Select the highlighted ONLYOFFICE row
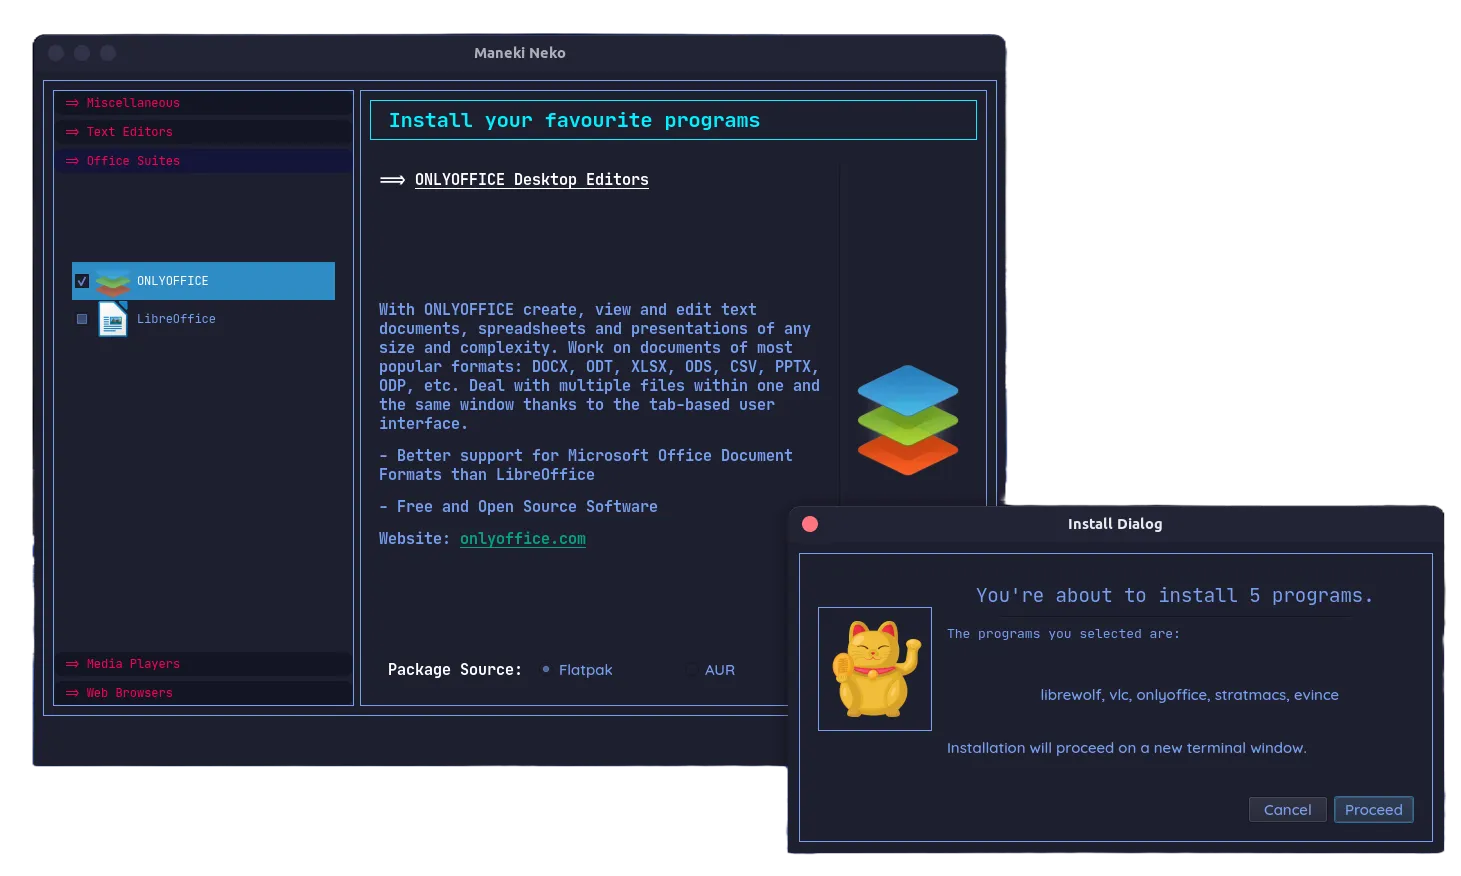 pyautogui.click(x=203, y=281)
